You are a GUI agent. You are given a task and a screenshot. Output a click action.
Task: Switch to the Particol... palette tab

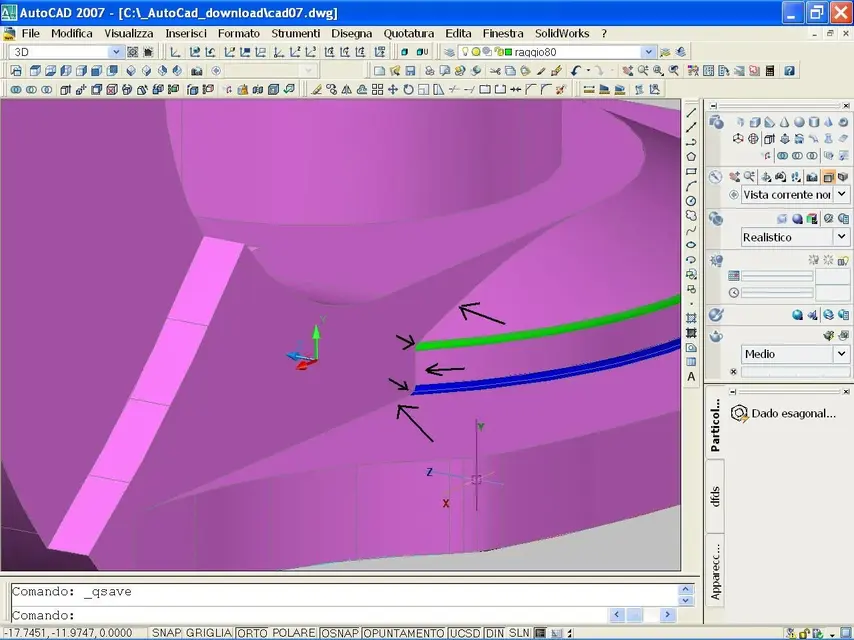[715, 425]
